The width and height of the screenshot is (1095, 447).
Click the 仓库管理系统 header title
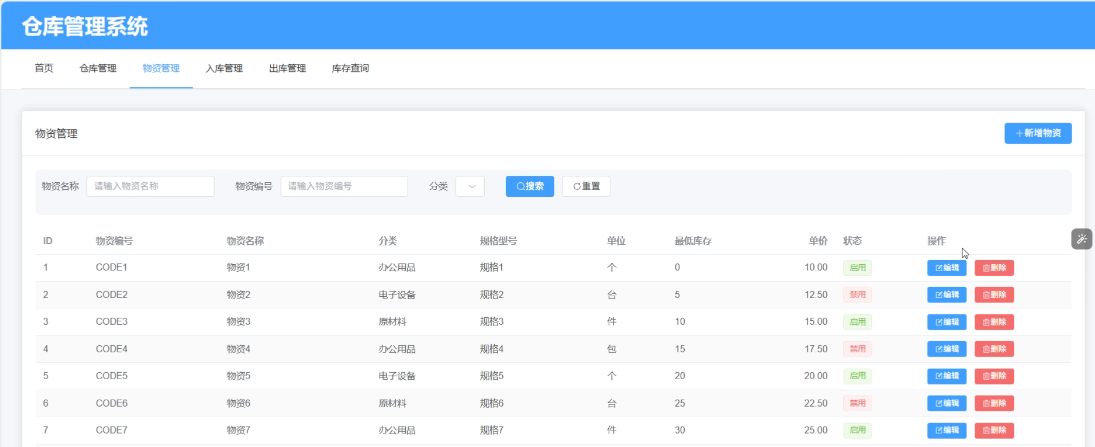pyautogui.click(x=84, y=27)
